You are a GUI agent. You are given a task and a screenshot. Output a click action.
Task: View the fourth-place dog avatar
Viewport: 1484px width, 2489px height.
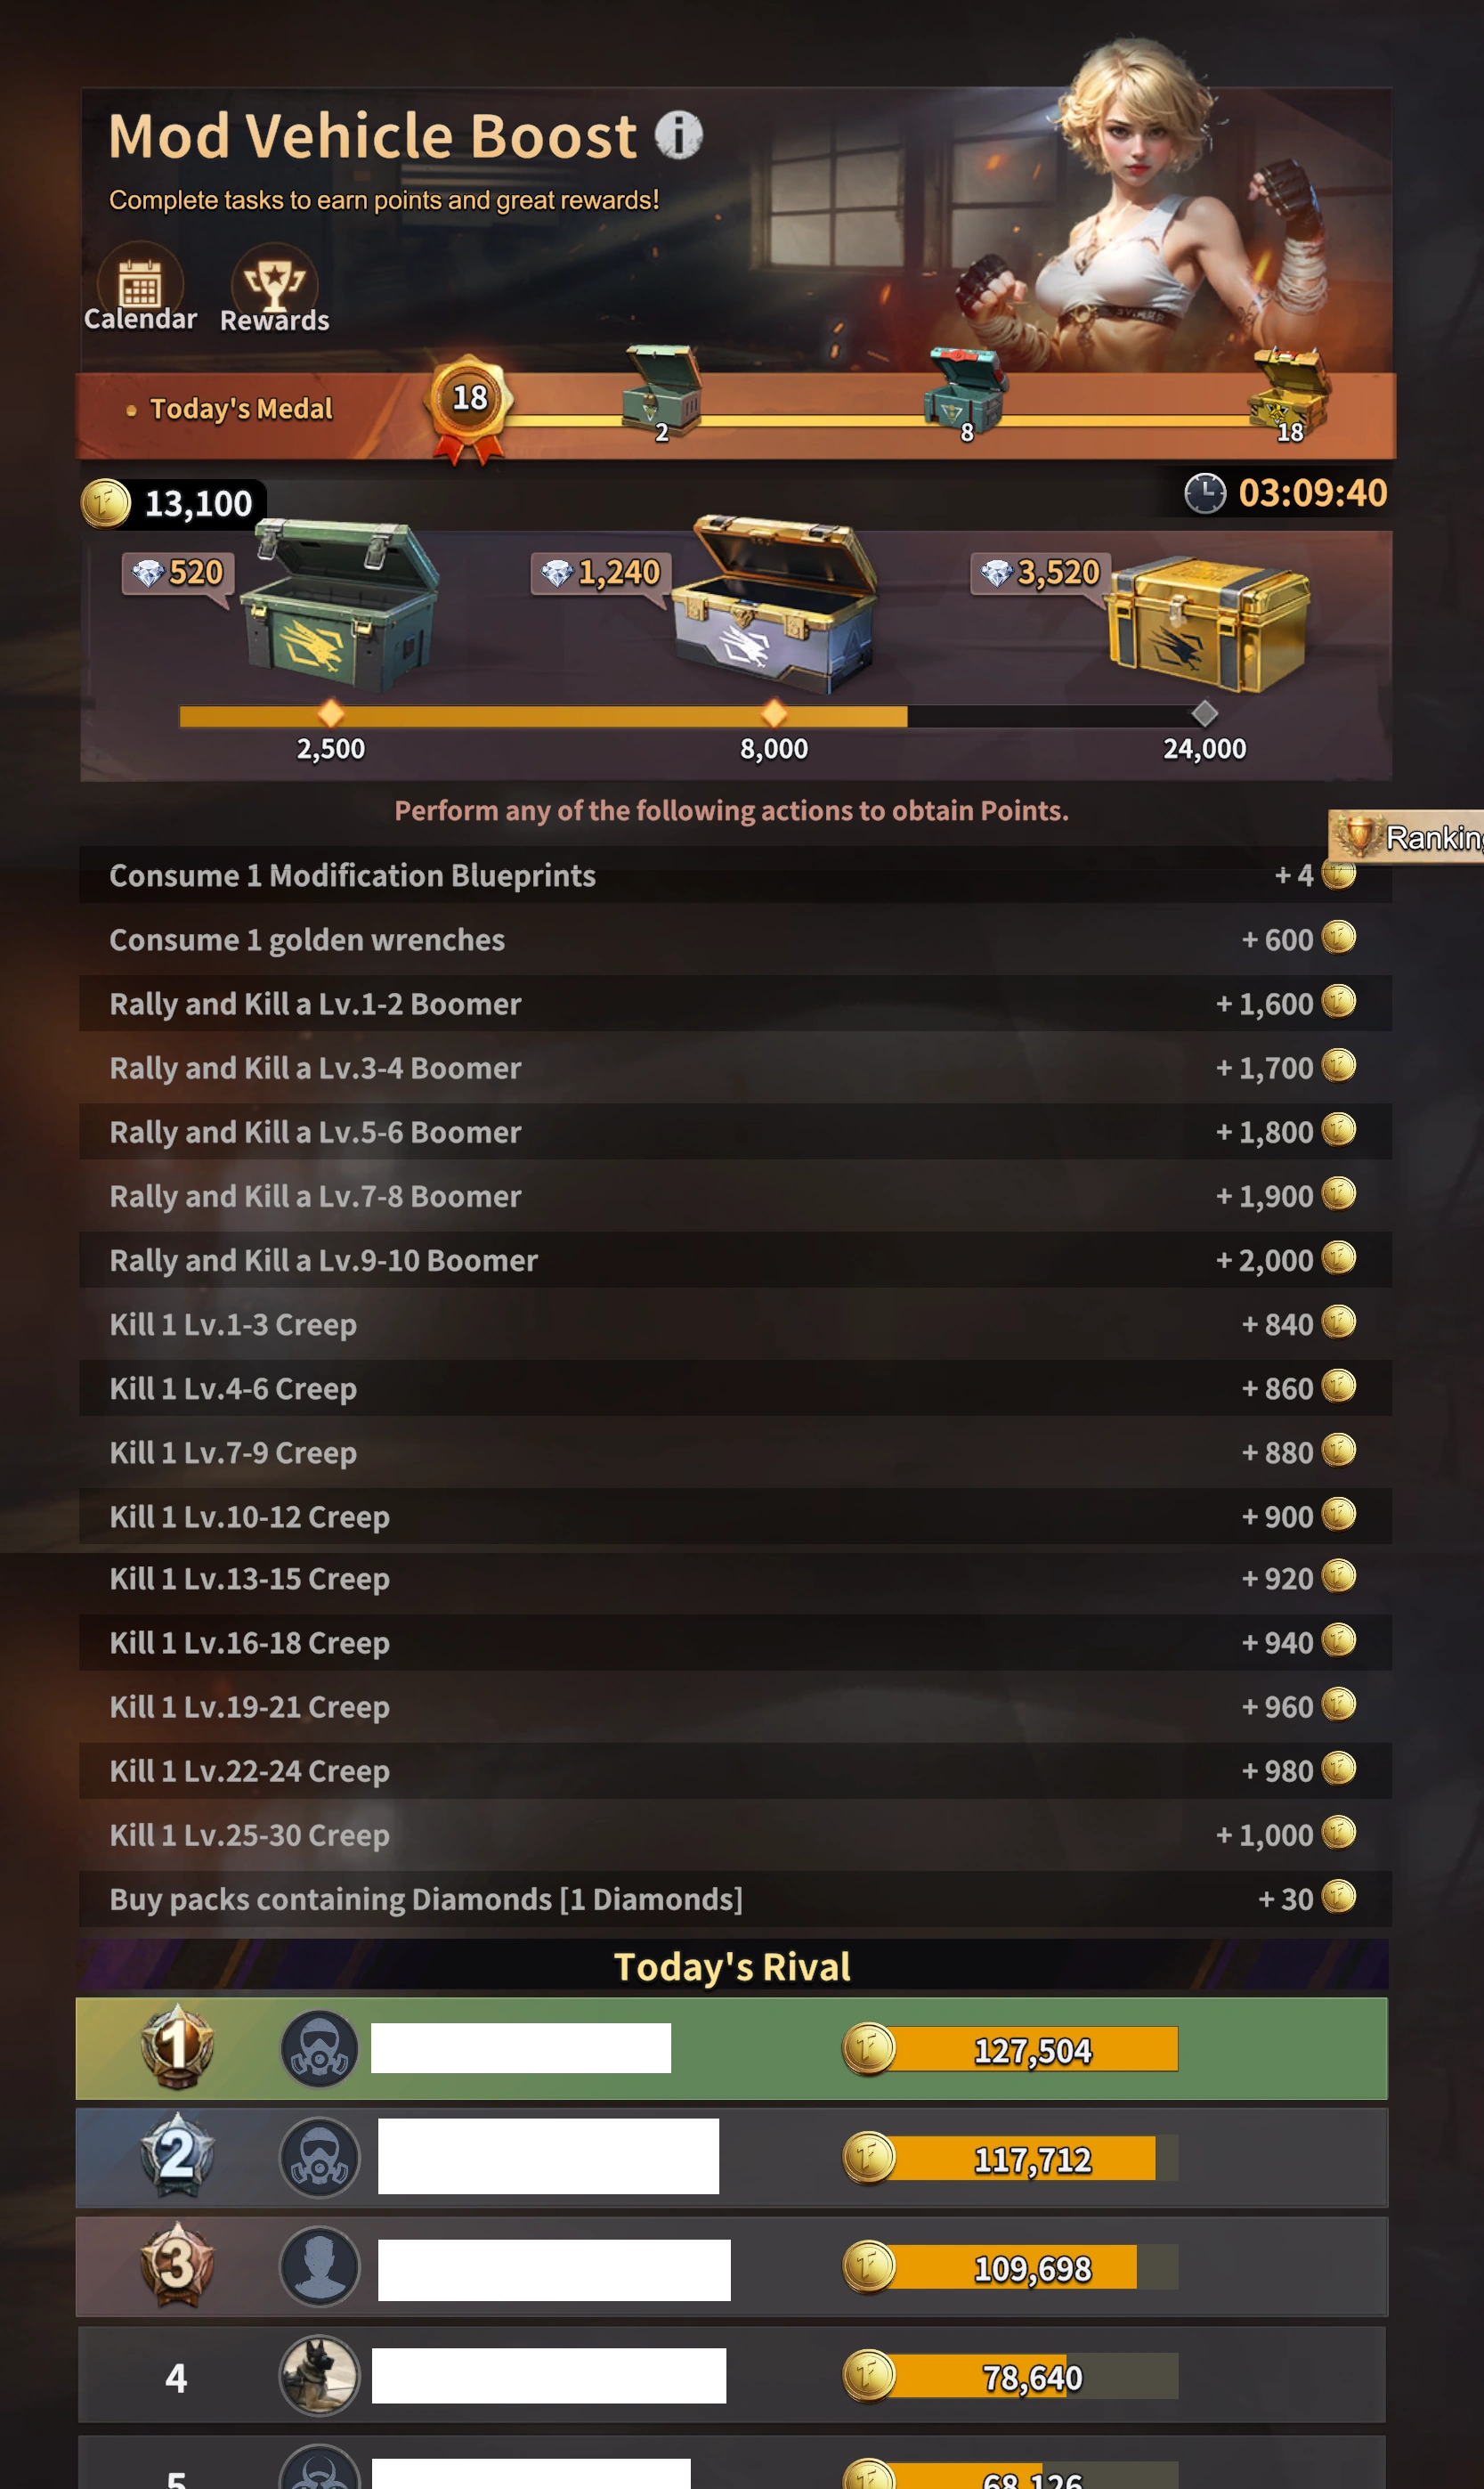click(x=319, y=2376)
